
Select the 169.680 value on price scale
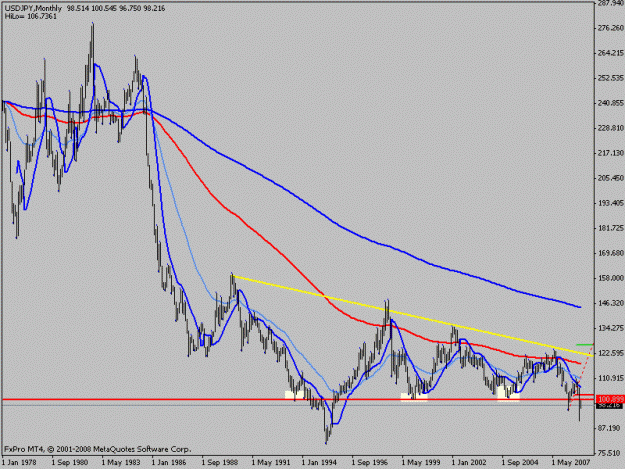pyautogui.click(x=611, y=253)
